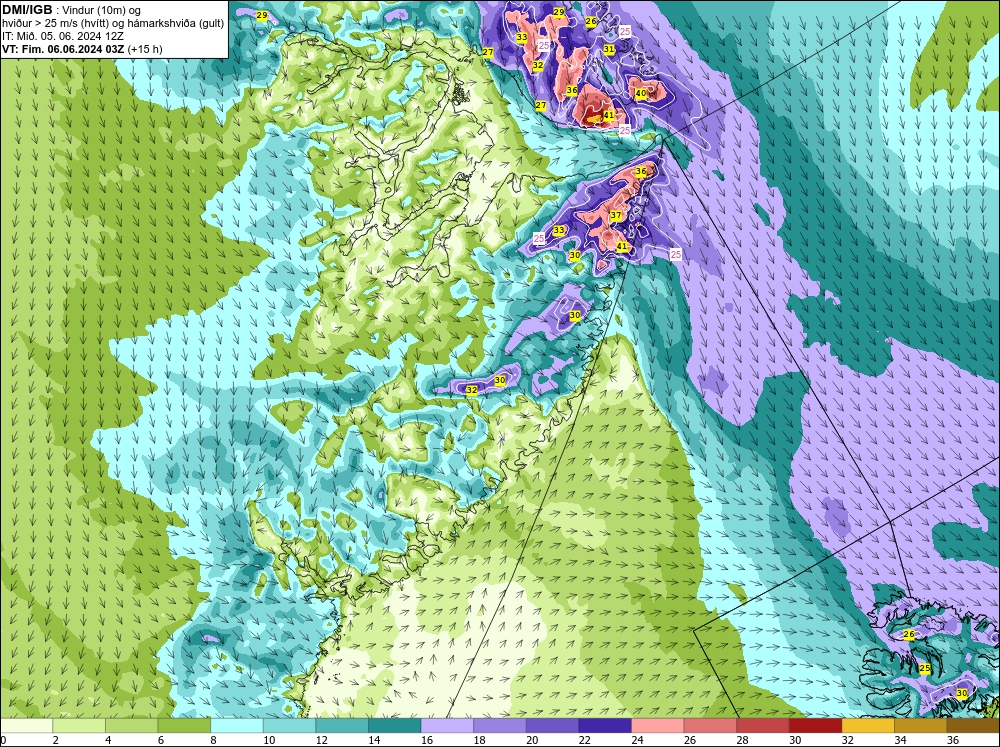The height and width of the screenshot is (747, 1000).
Task: Select the lavender 16–18 m/s legend swatch
Action: pos(447,725)
